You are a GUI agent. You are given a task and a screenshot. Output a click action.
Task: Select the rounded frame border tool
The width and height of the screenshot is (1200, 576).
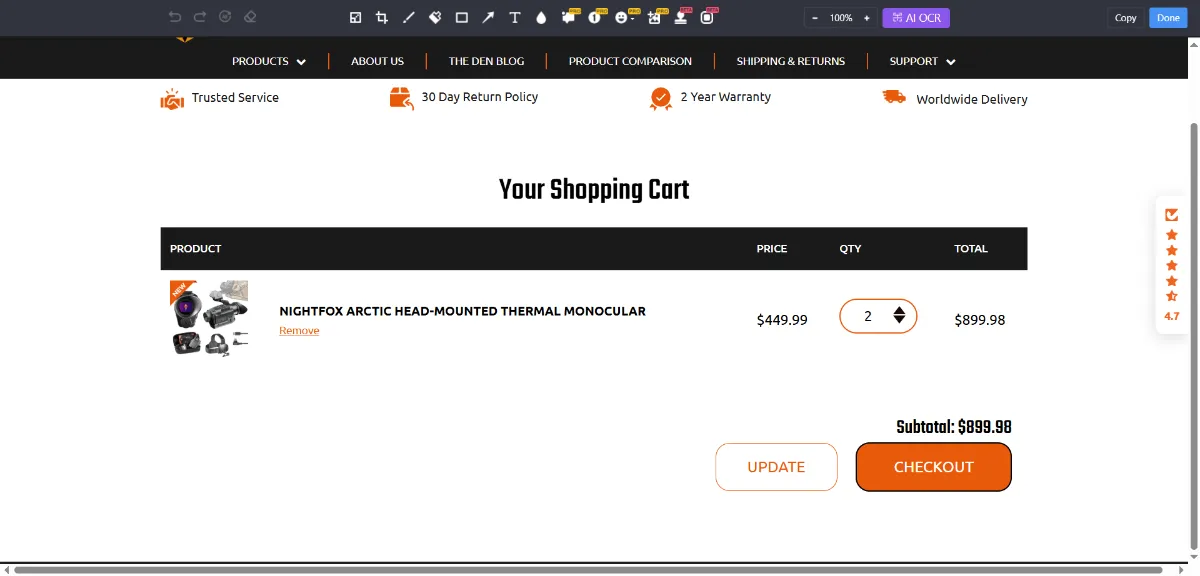click(707, 17)
